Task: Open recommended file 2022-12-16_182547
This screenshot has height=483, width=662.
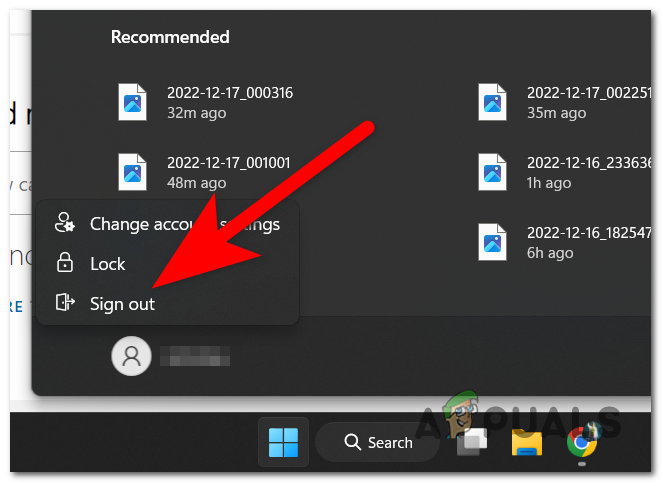Action: (x=564, y=243)
